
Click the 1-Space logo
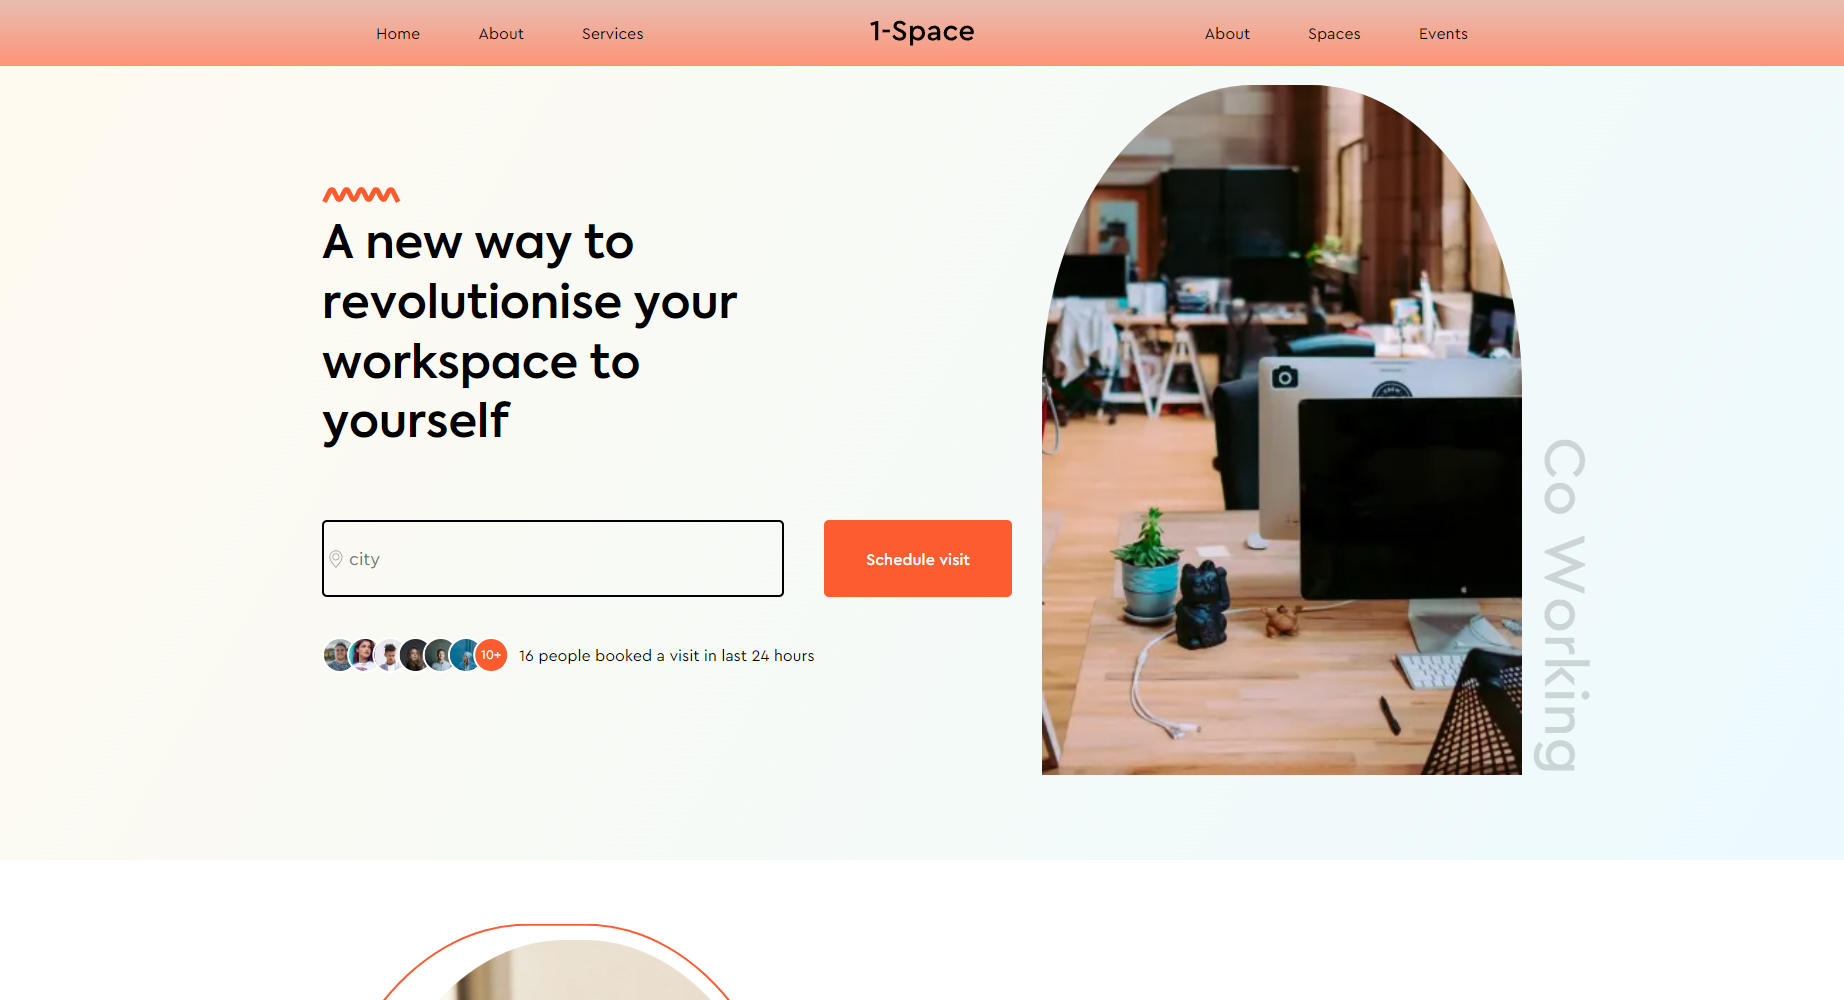[x=922, y=32]
